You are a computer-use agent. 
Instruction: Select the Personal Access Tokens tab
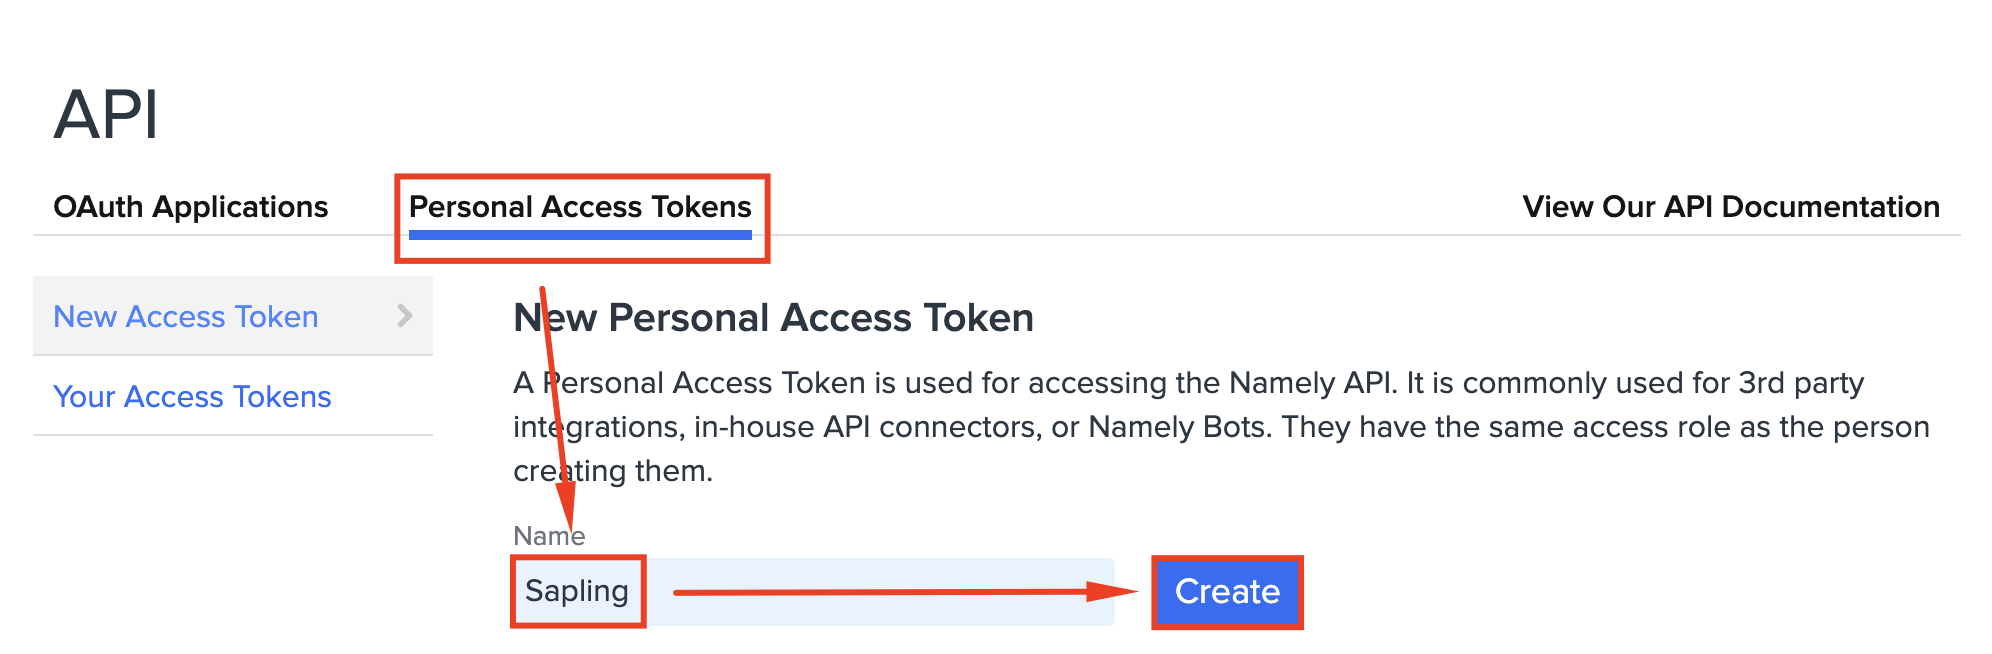tap(580, 207)
